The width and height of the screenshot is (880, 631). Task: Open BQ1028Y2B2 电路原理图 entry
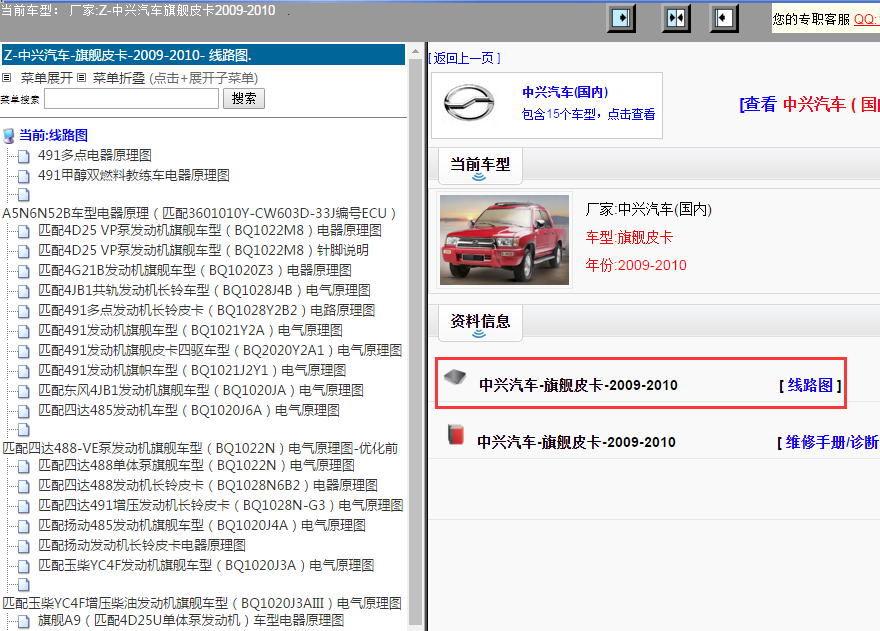coord(207,310)
